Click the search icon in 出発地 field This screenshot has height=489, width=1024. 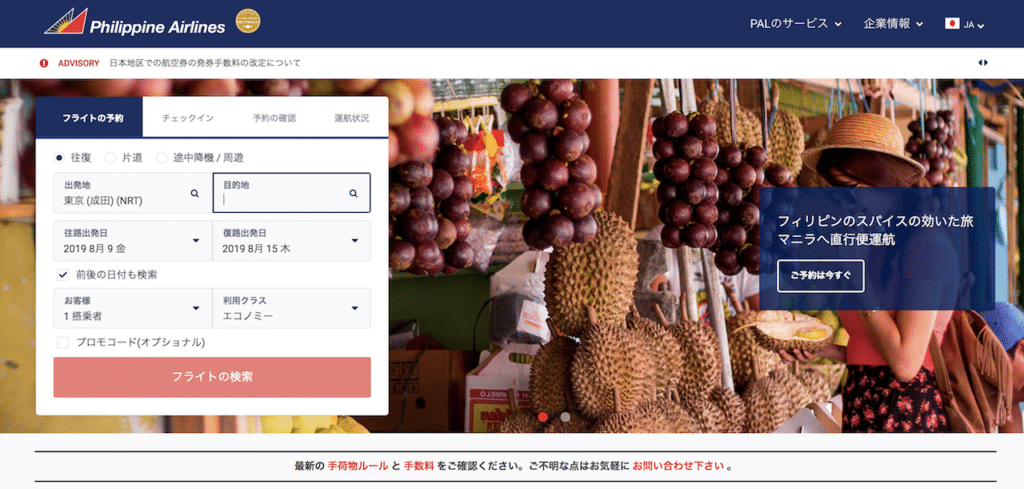[195, 193]
